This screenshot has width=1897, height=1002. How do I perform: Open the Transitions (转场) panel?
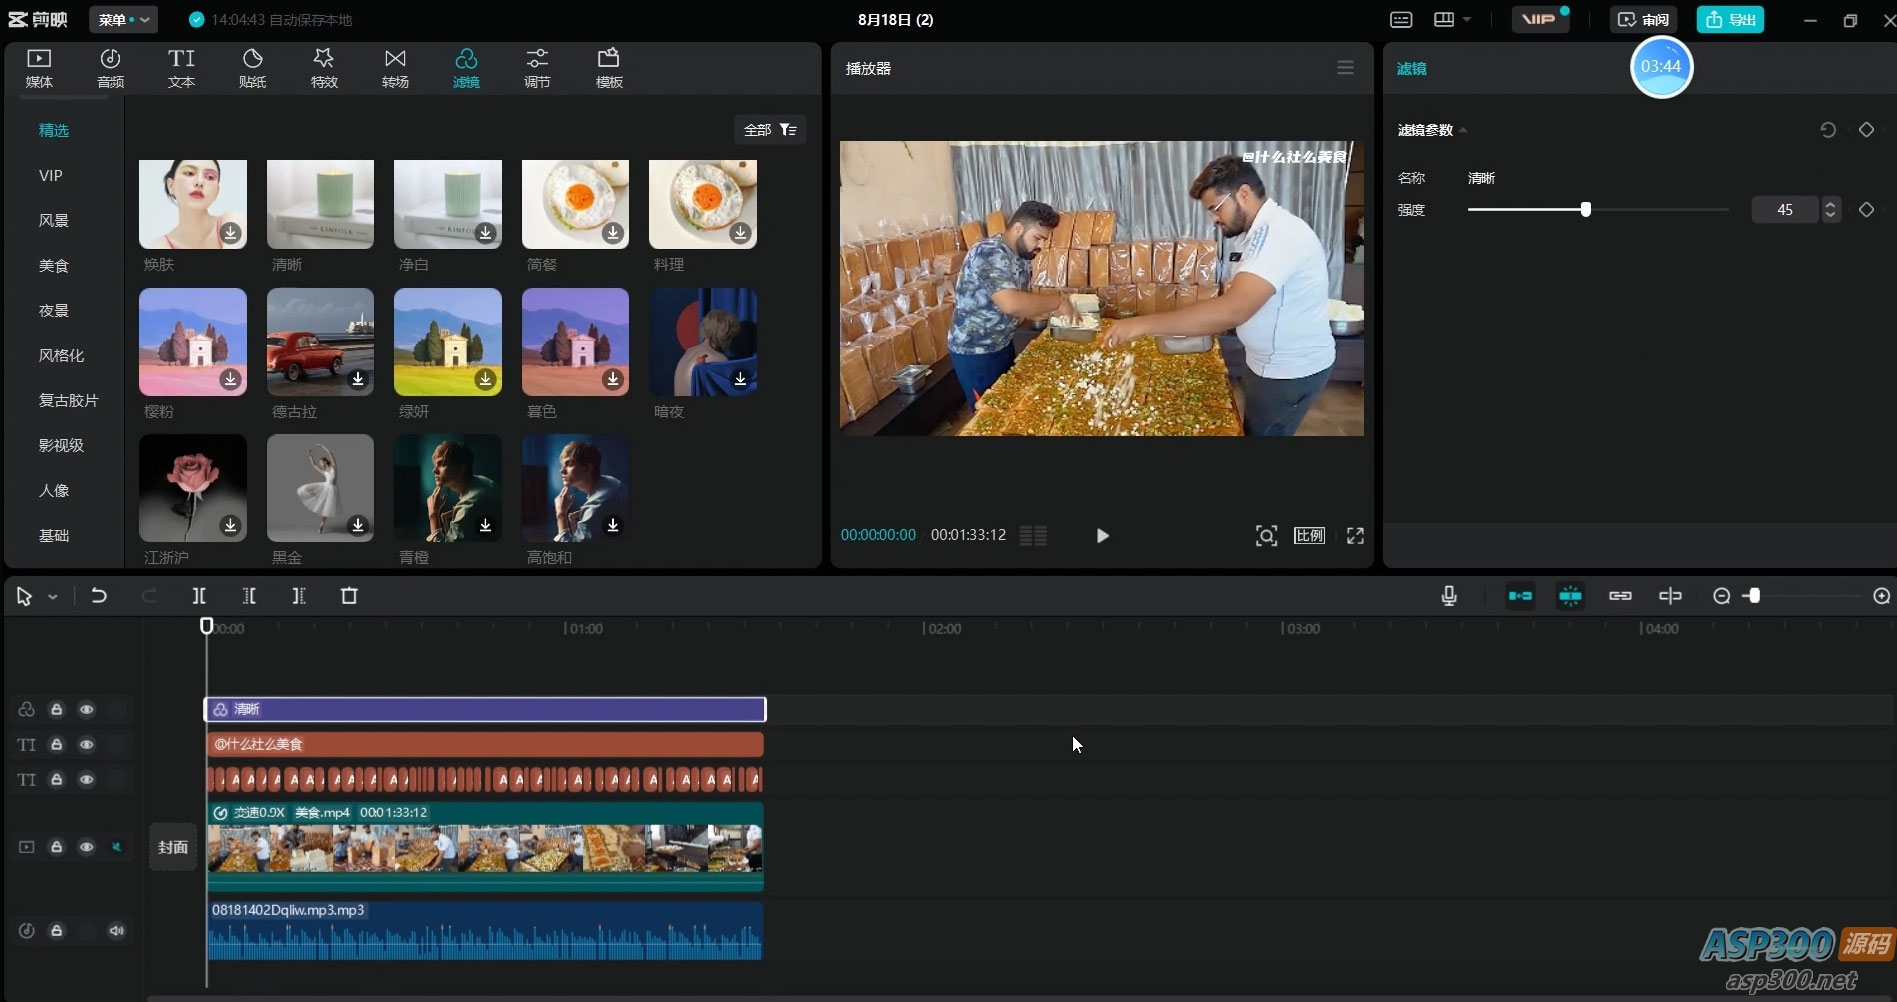(x=395, y=68)
